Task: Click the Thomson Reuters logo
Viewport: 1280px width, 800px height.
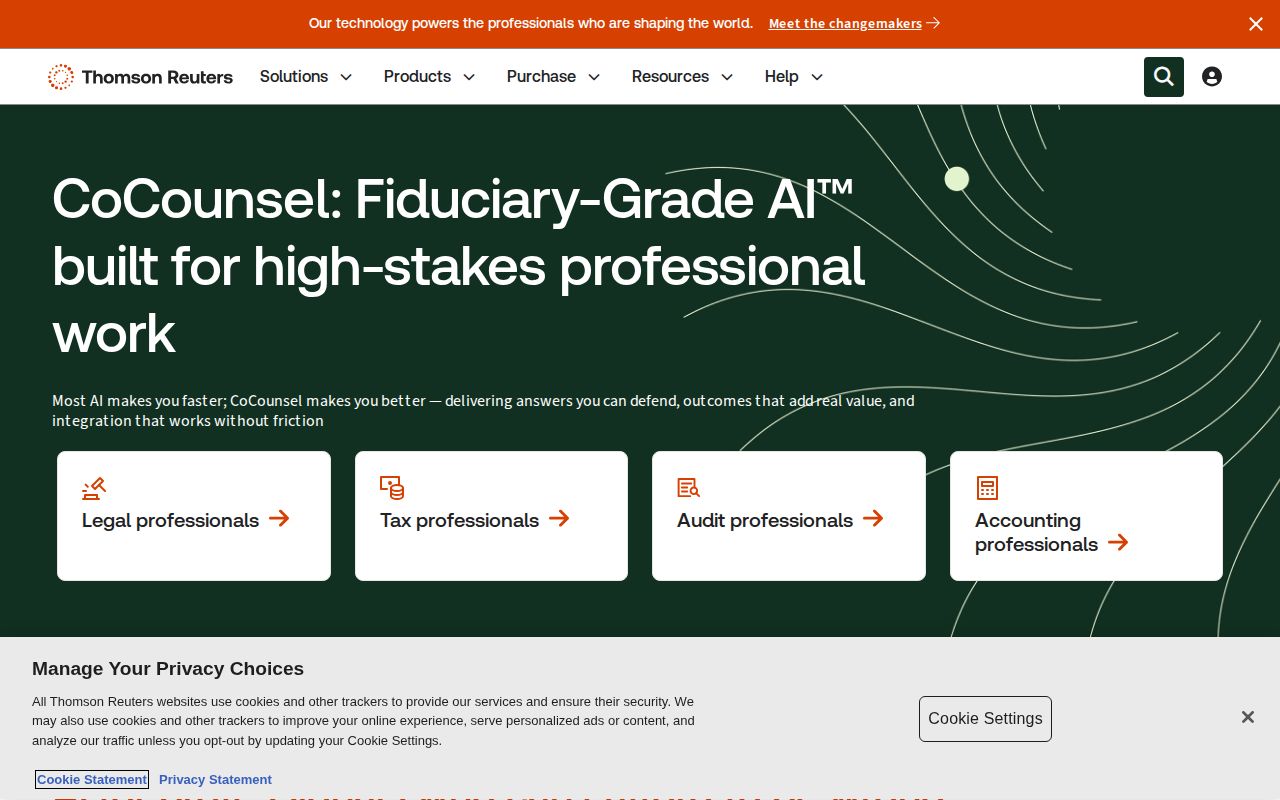Action: click(x=140, y=77)
